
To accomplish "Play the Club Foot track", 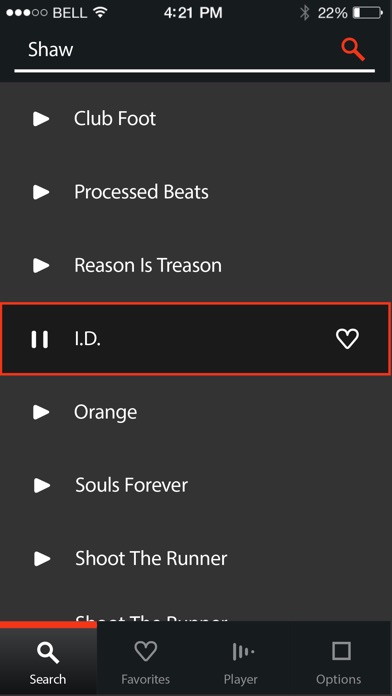I will (41, 119).
